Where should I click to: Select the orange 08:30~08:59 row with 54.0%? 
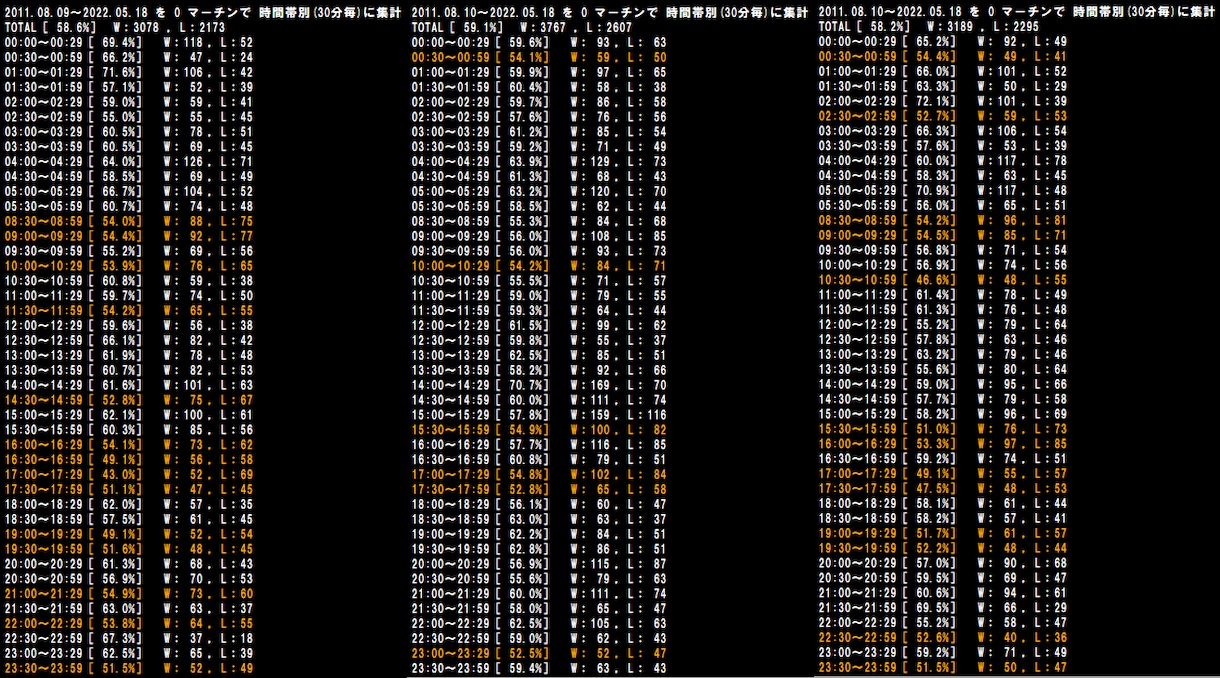pyautogui.click(x=129, y=221)
